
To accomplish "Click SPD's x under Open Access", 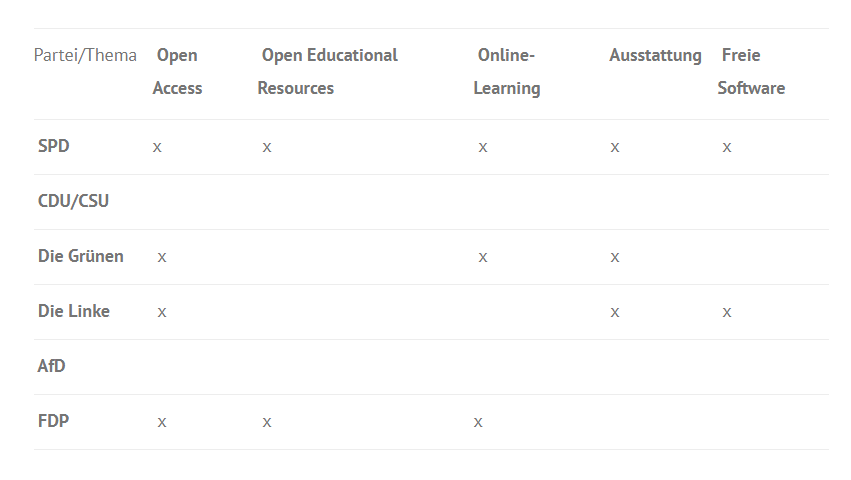I will point(157,147).
